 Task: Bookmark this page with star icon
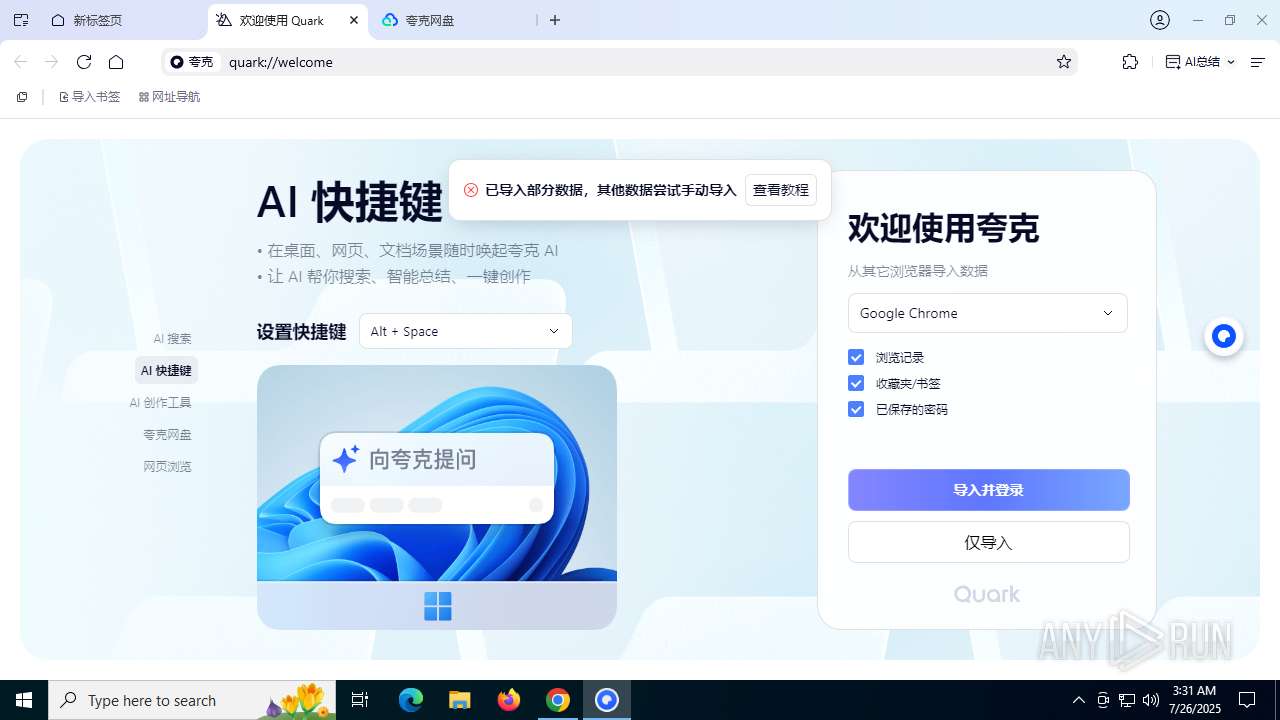coord(1064,62)
